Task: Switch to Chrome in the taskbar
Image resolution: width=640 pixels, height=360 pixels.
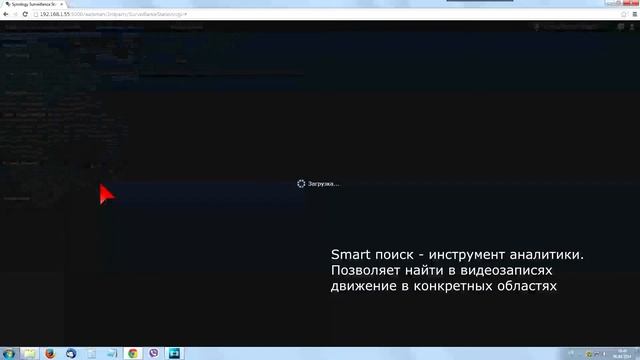Action: [133, 353]
